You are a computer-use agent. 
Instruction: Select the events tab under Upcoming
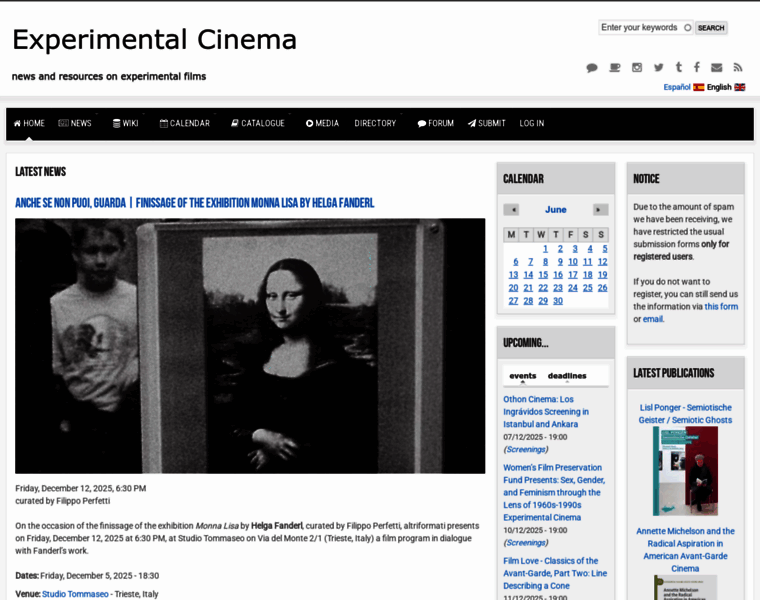pyautogui.click(x=522, y=376)
